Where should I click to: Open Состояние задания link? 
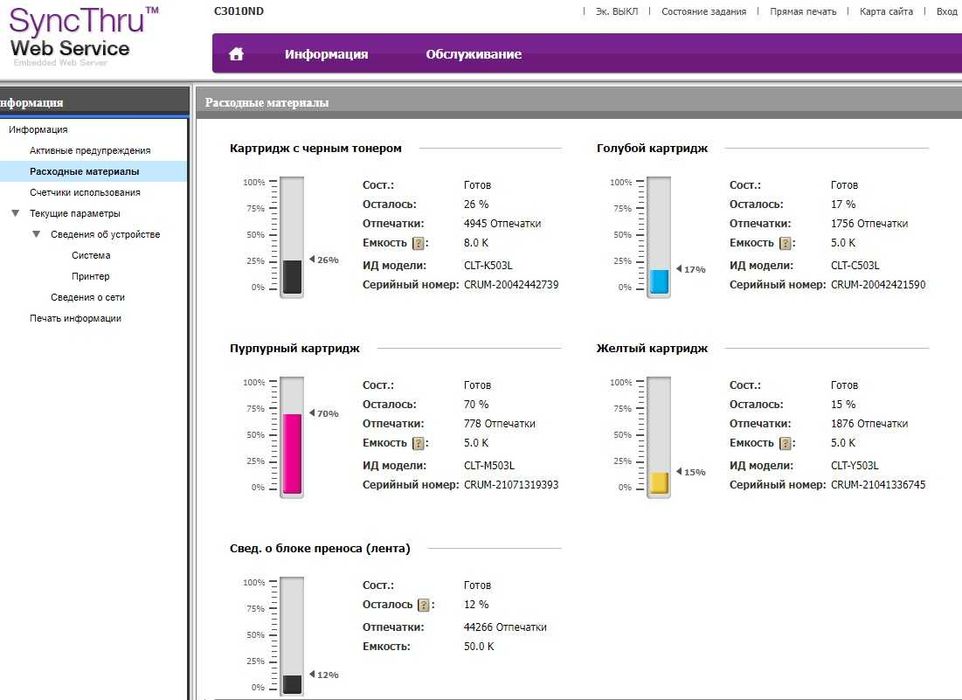click(704, 12)
